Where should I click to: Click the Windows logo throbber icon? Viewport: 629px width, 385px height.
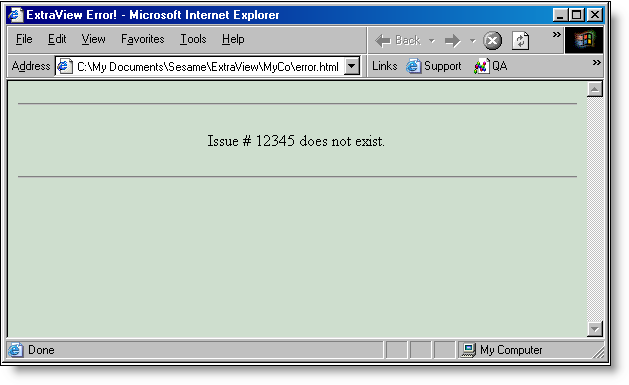[584, 40]
